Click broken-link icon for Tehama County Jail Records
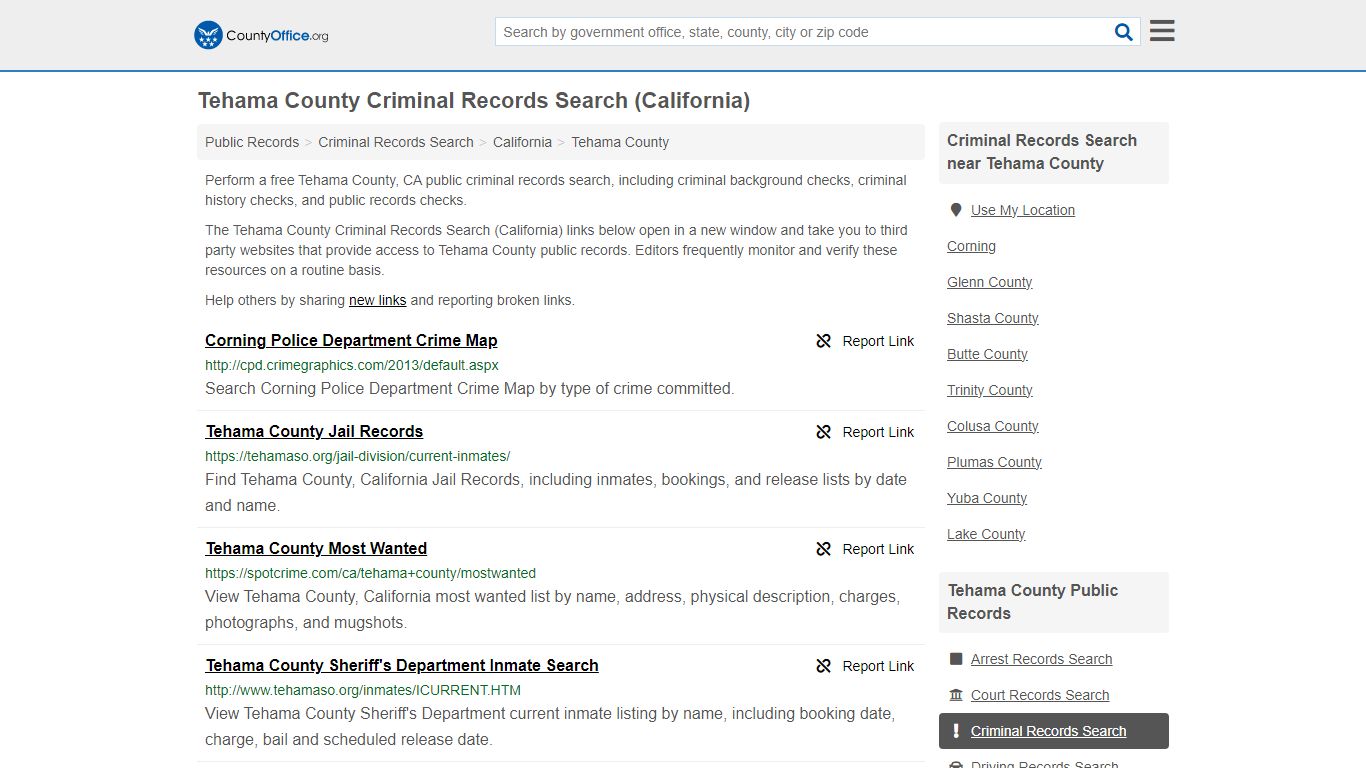Screen dimensions: 1366x768 (823, 432)
